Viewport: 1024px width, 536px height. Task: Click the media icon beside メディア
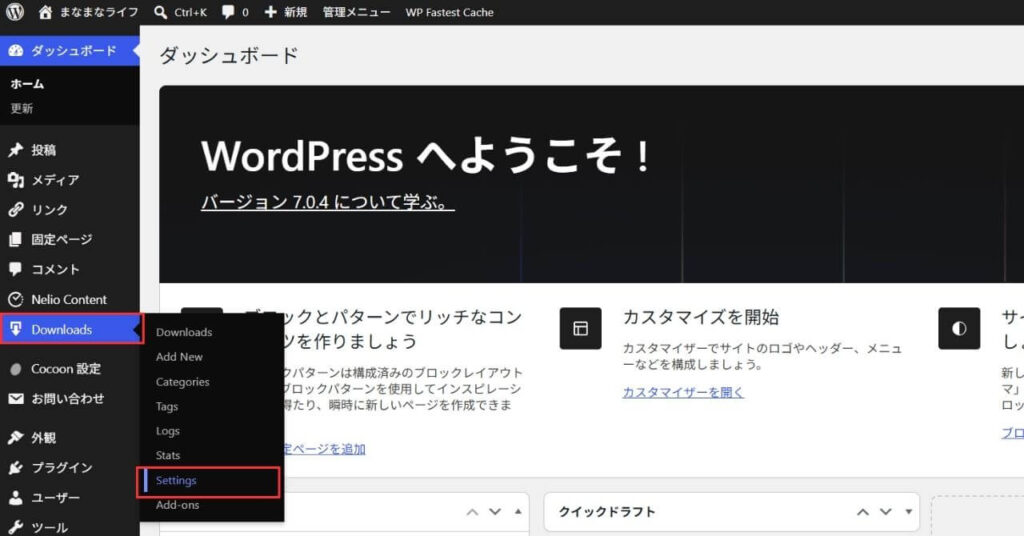coord(16,180)
